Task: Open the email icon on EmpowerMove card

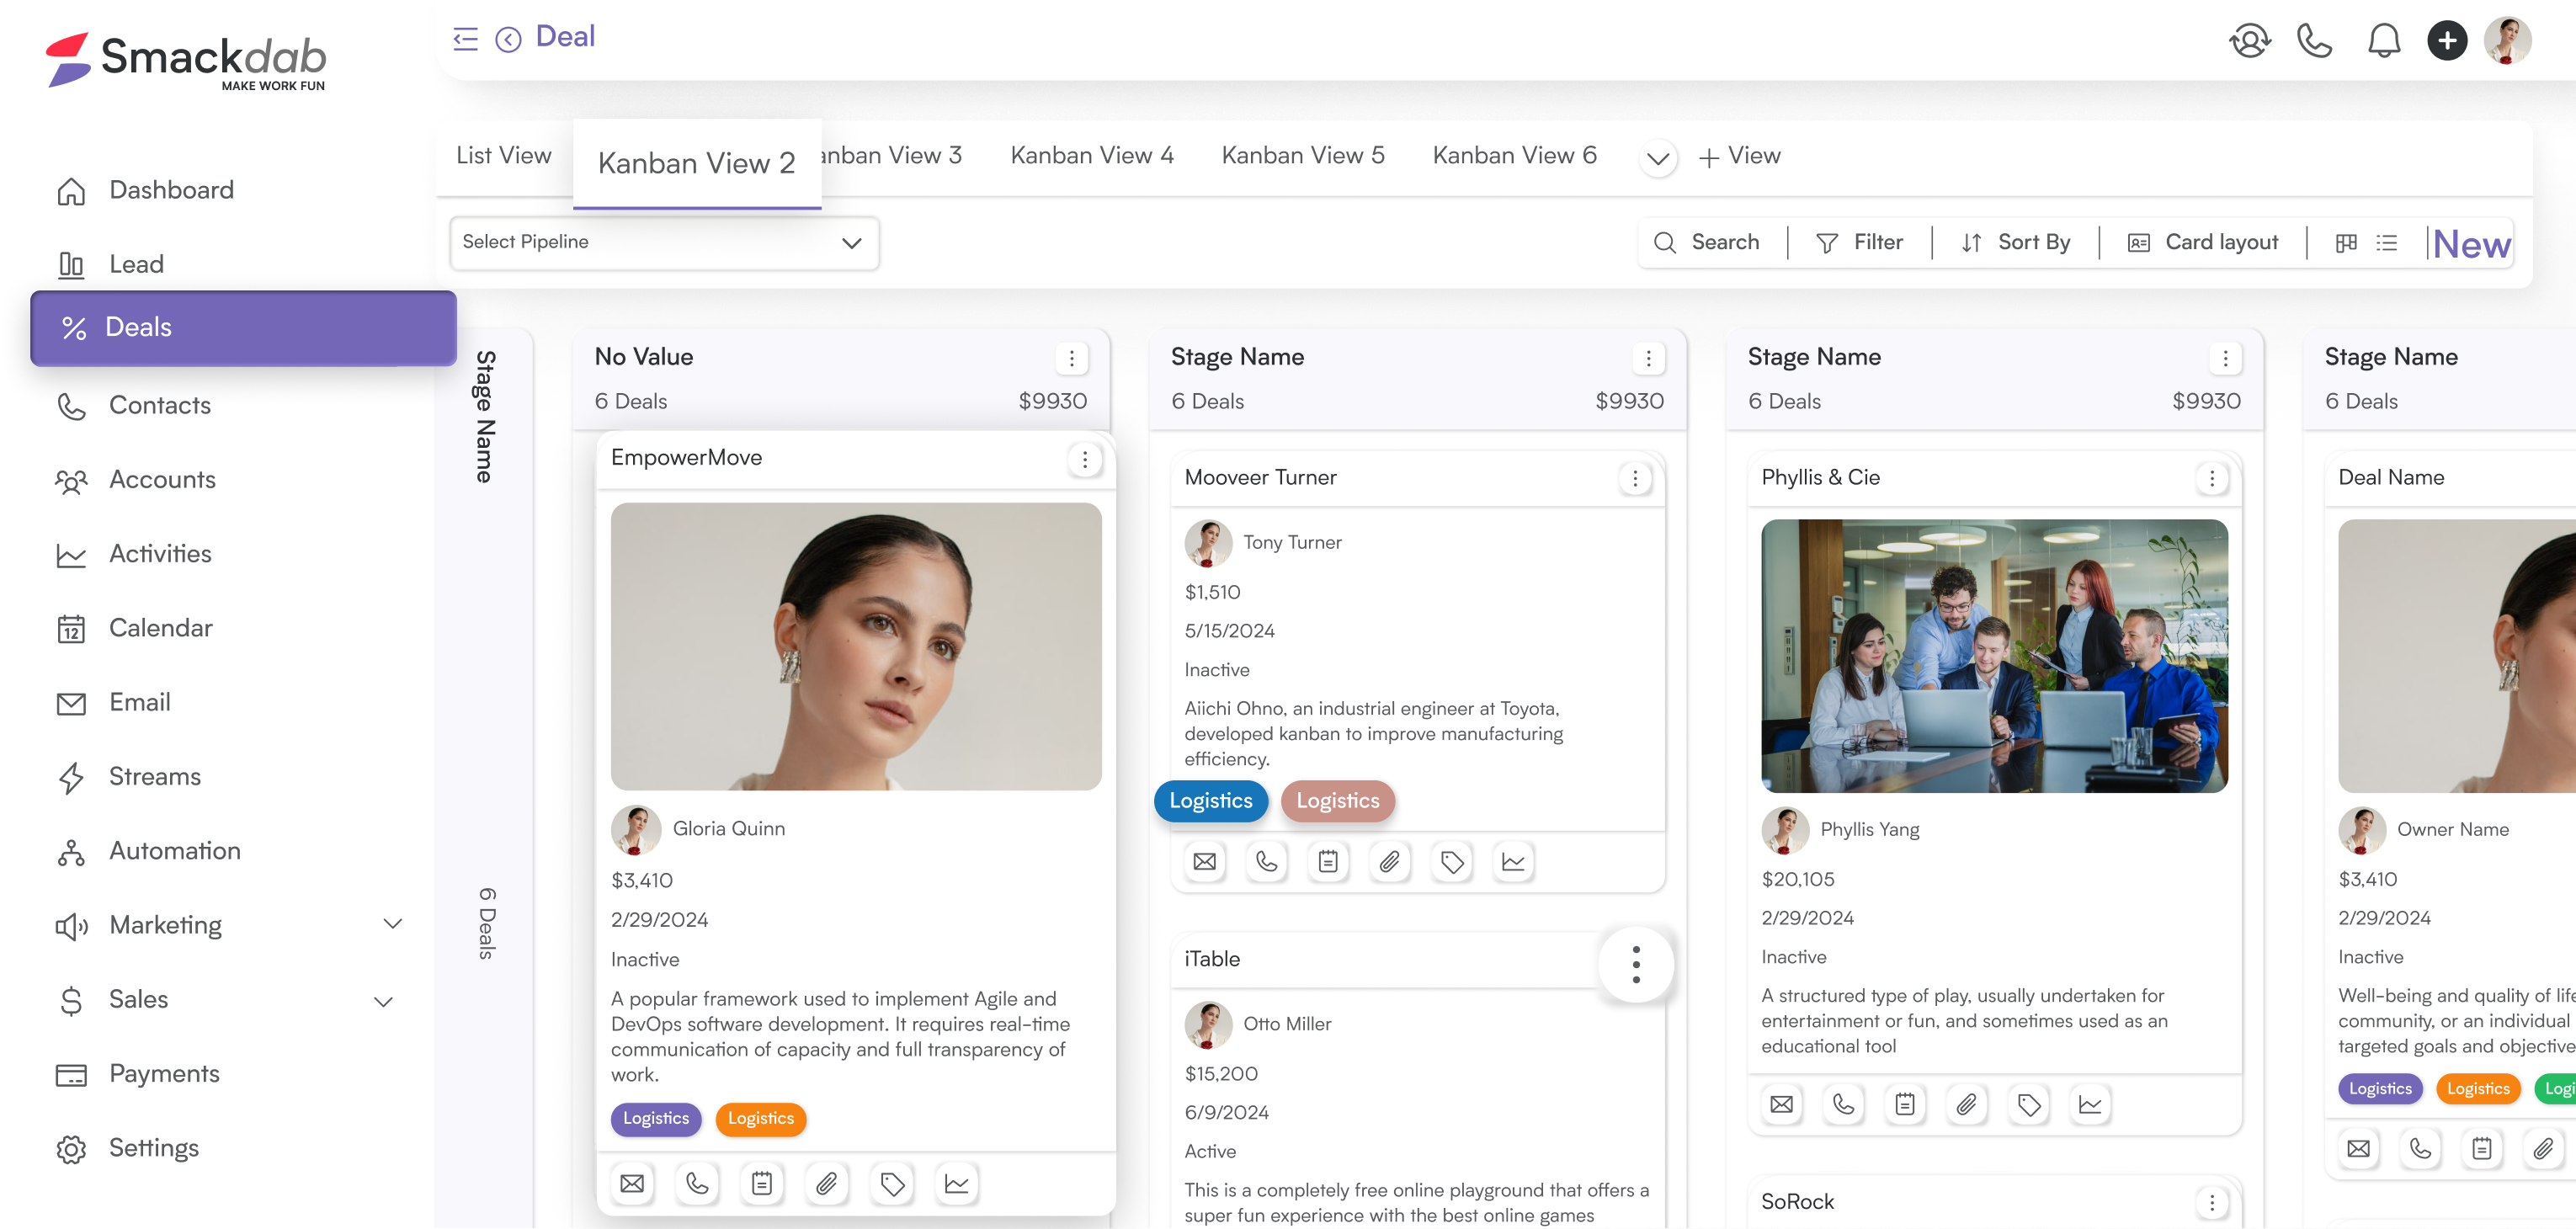Action: 632,1183
